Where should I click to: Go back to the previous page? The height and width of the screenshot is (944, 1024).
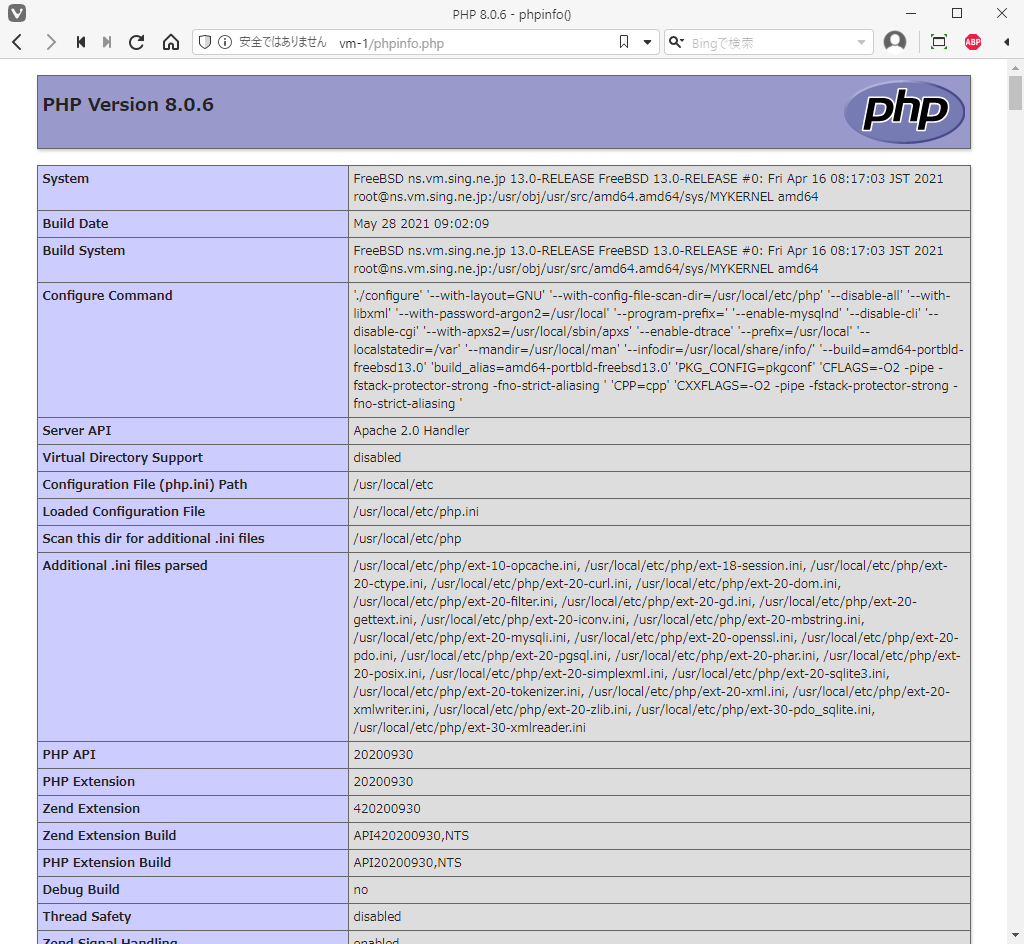18,42
